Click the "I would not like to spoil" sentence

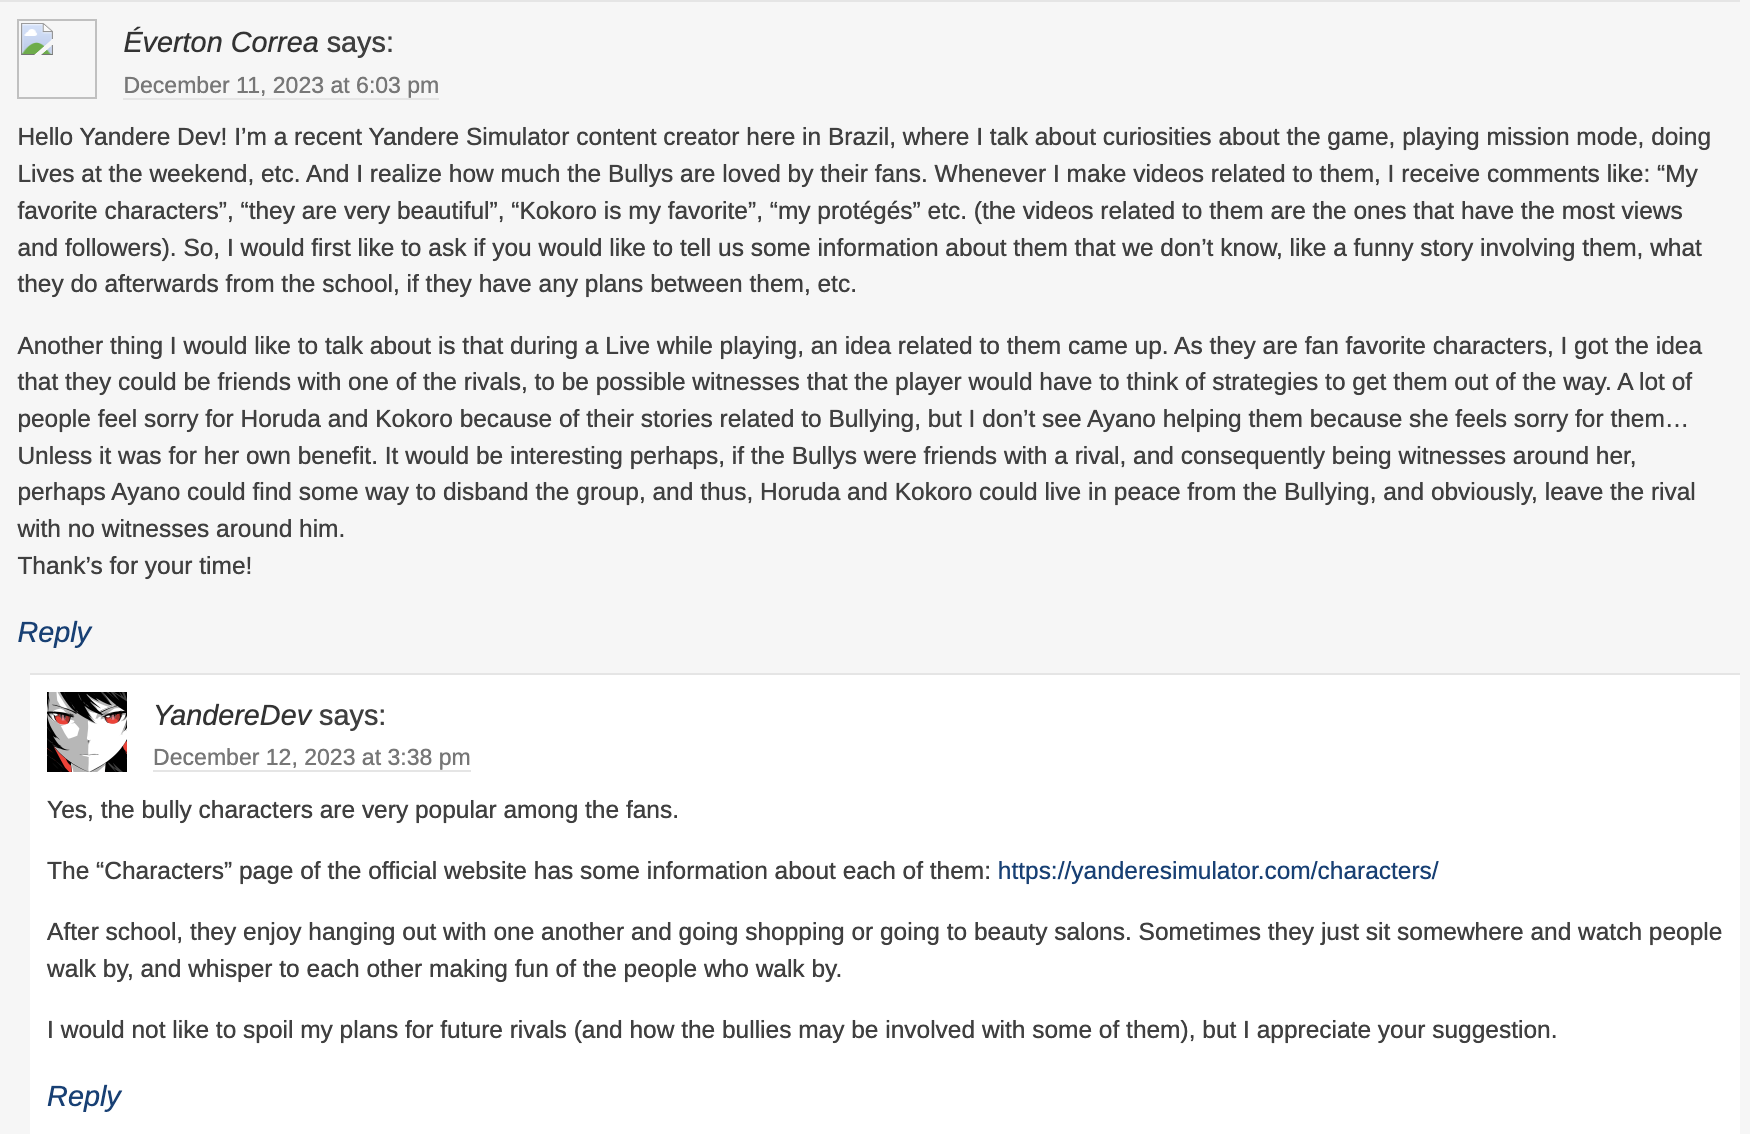(x=801, y=1030)
